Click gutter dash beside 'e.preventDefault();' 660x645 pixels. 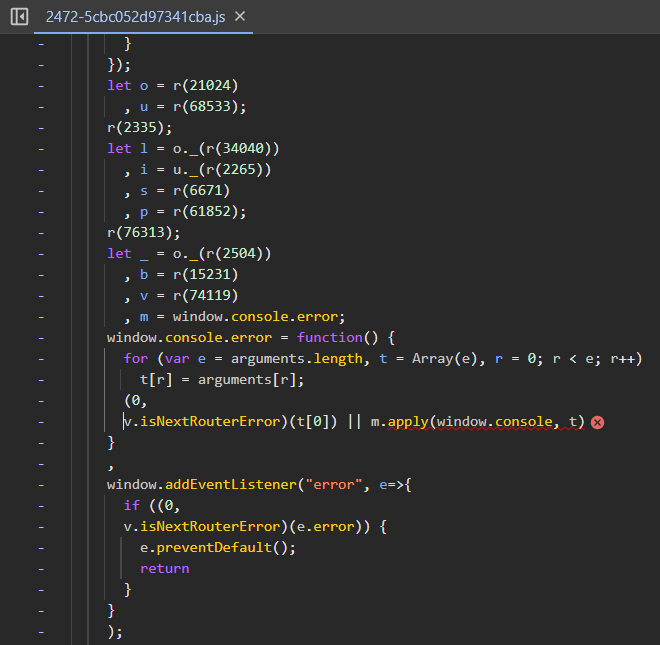(x=41, y=548)
